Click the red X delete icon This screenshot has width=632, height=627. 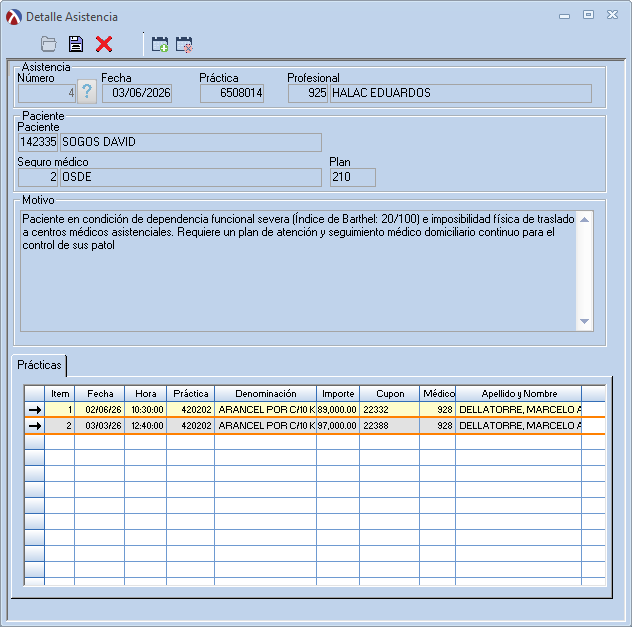coord(104,44)
